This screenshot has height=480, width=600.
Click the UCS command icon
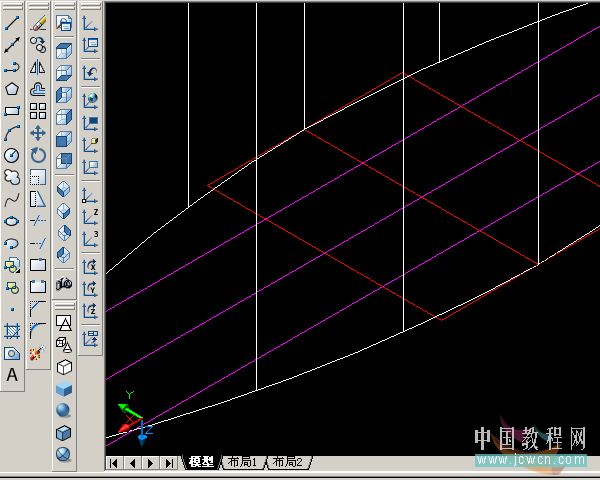tap(90, 23)
